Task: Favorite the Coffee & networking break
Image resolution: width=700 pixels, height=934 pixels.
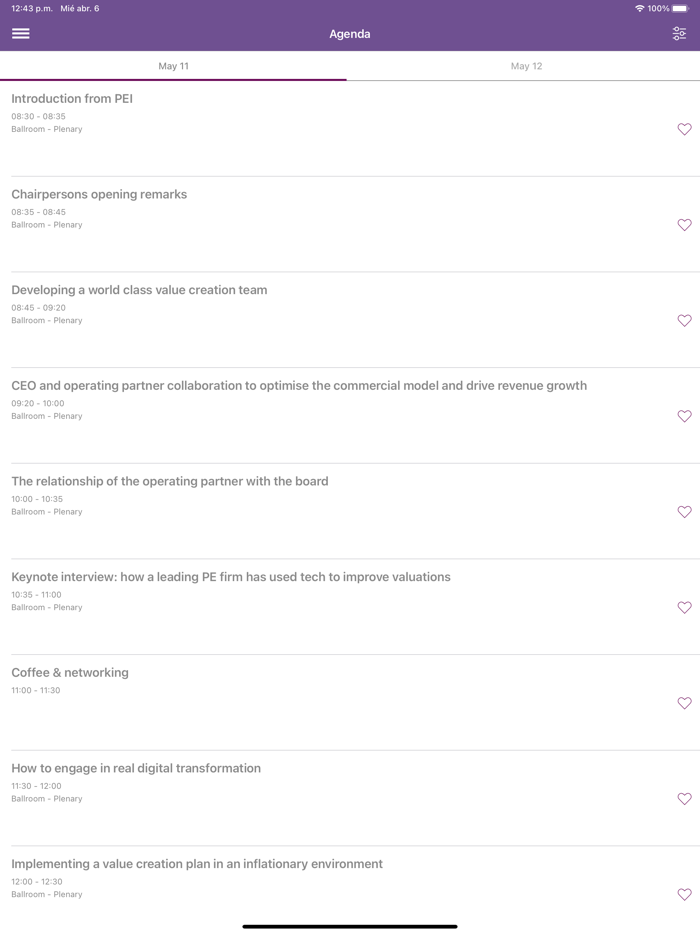Action: (684, 703)
